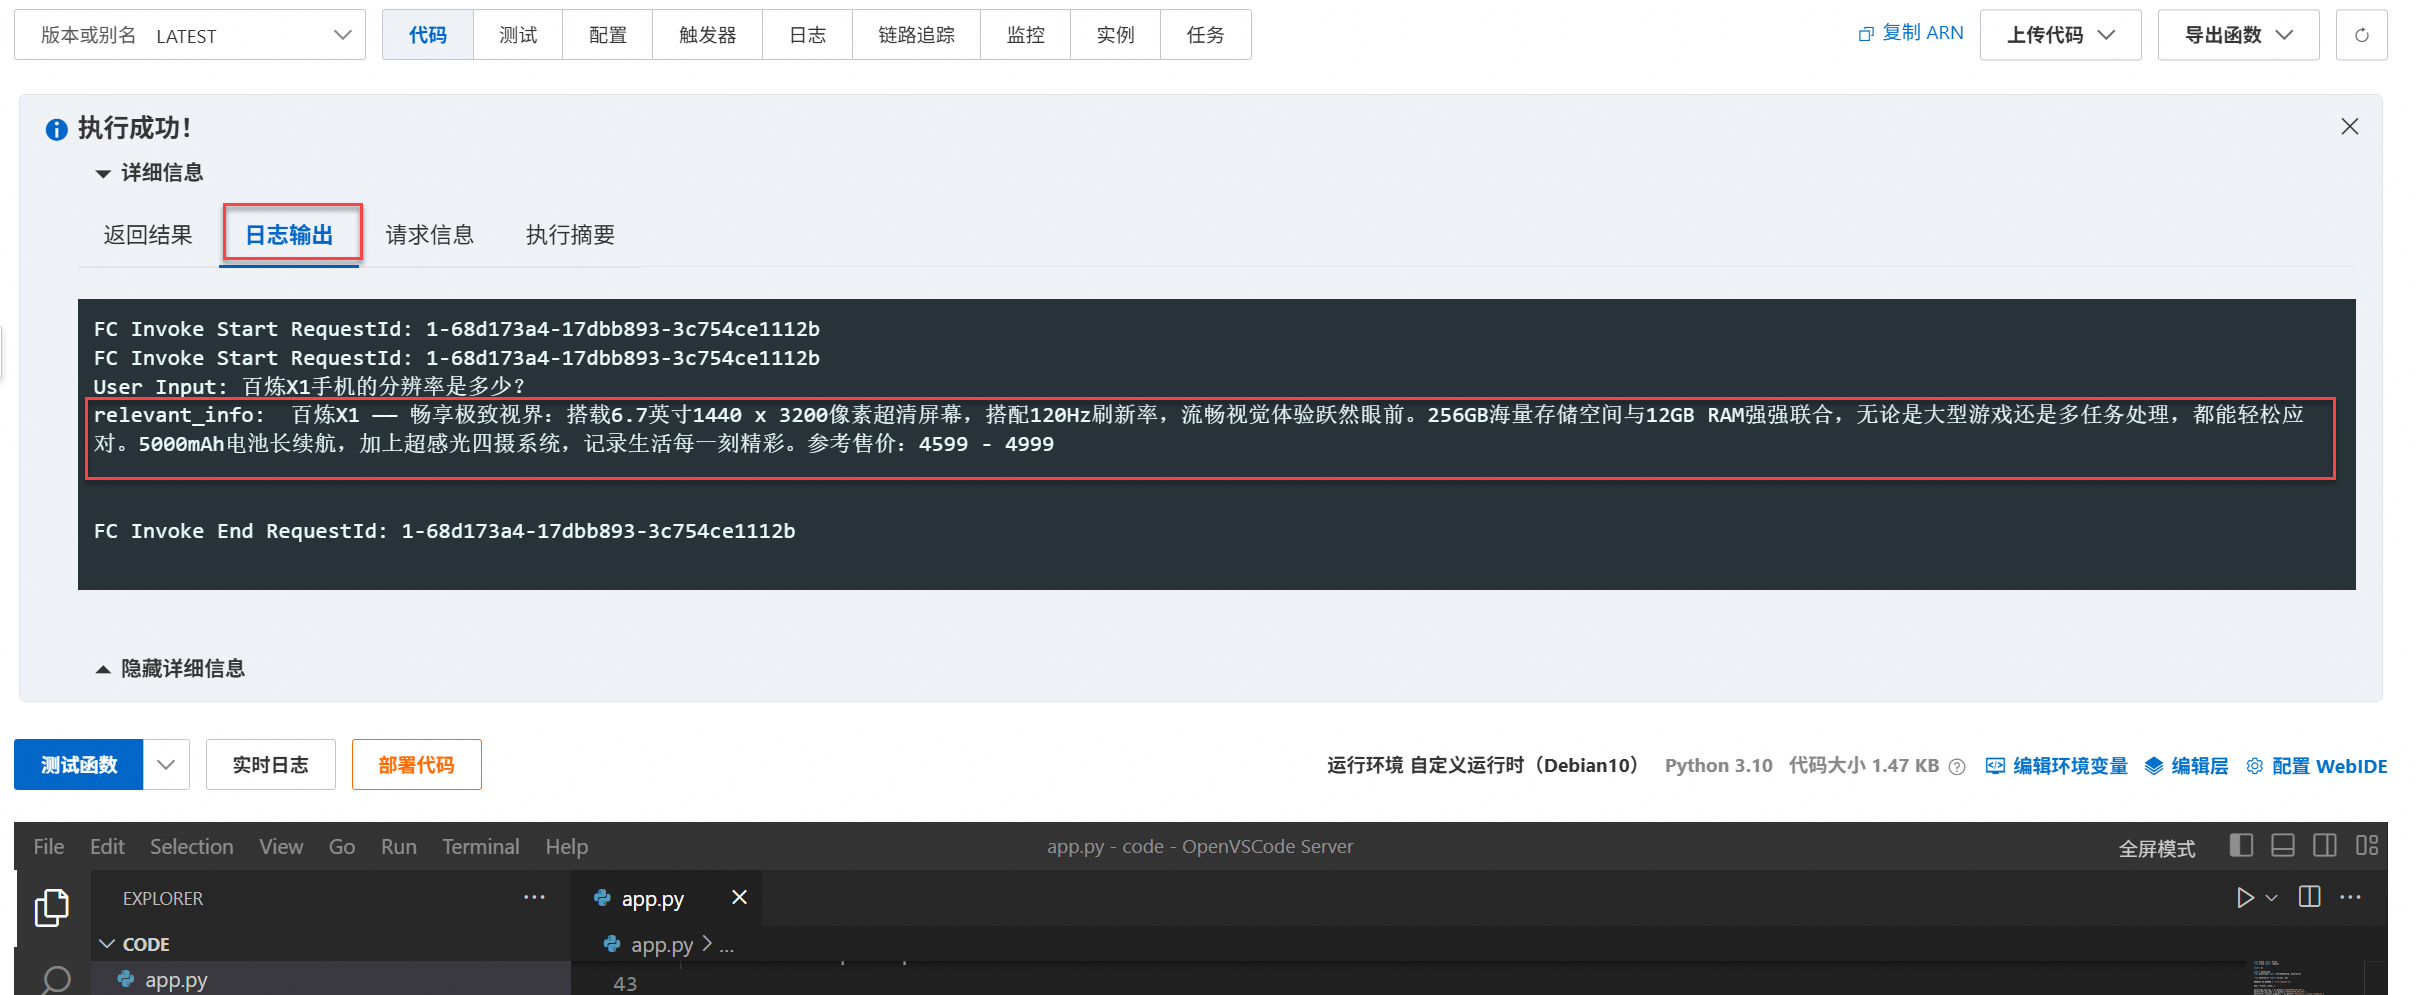The height and width of the screenshot is (995, 2416).
Task: Open the View menu
Action: click(x=281, y=846)
